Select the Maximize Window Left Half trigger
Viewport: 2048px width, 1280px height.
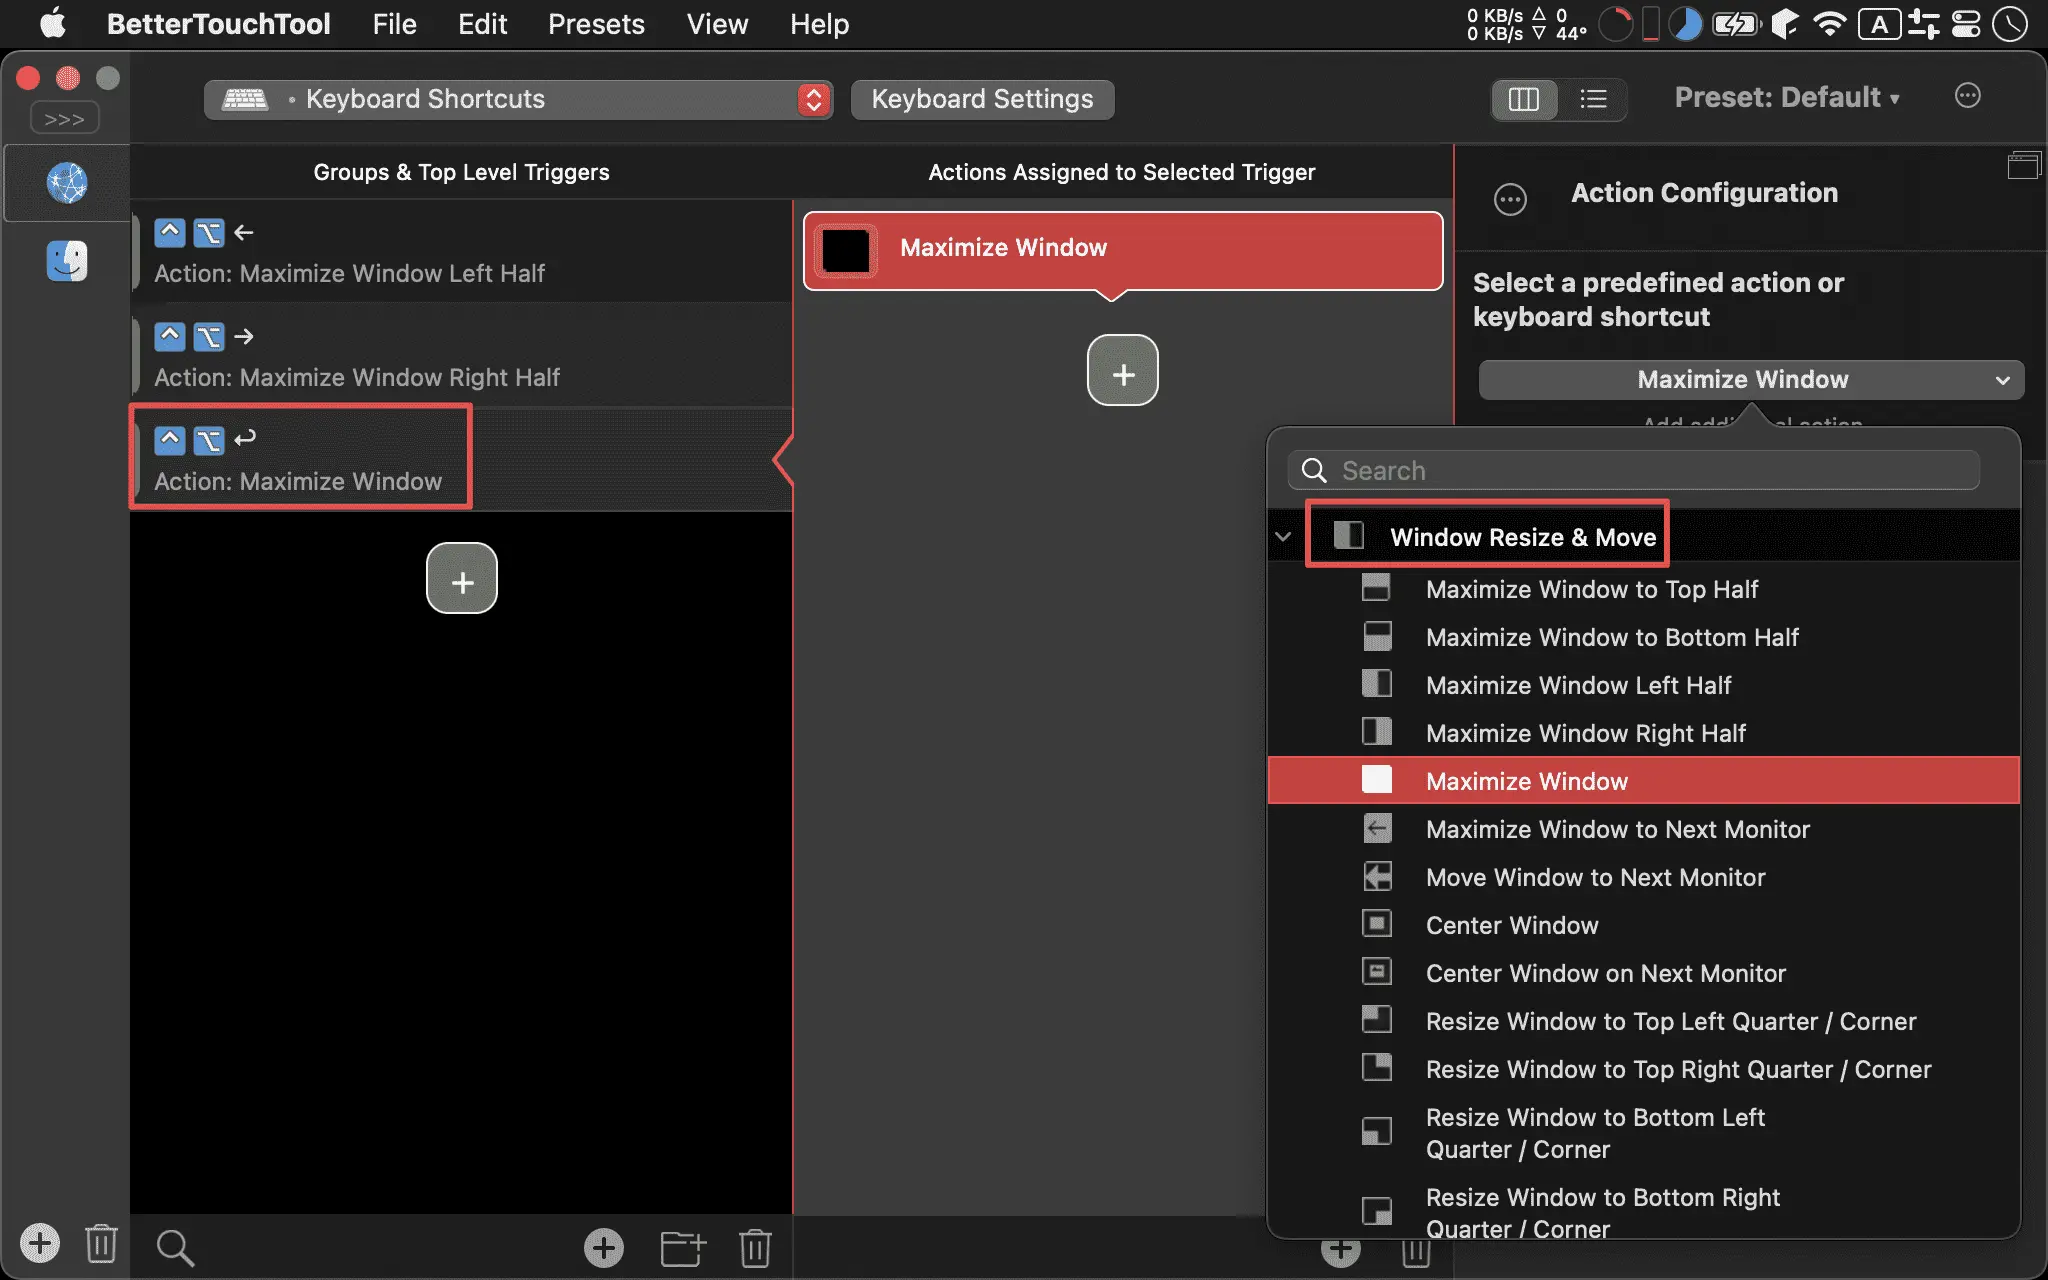tap(461, 252)
